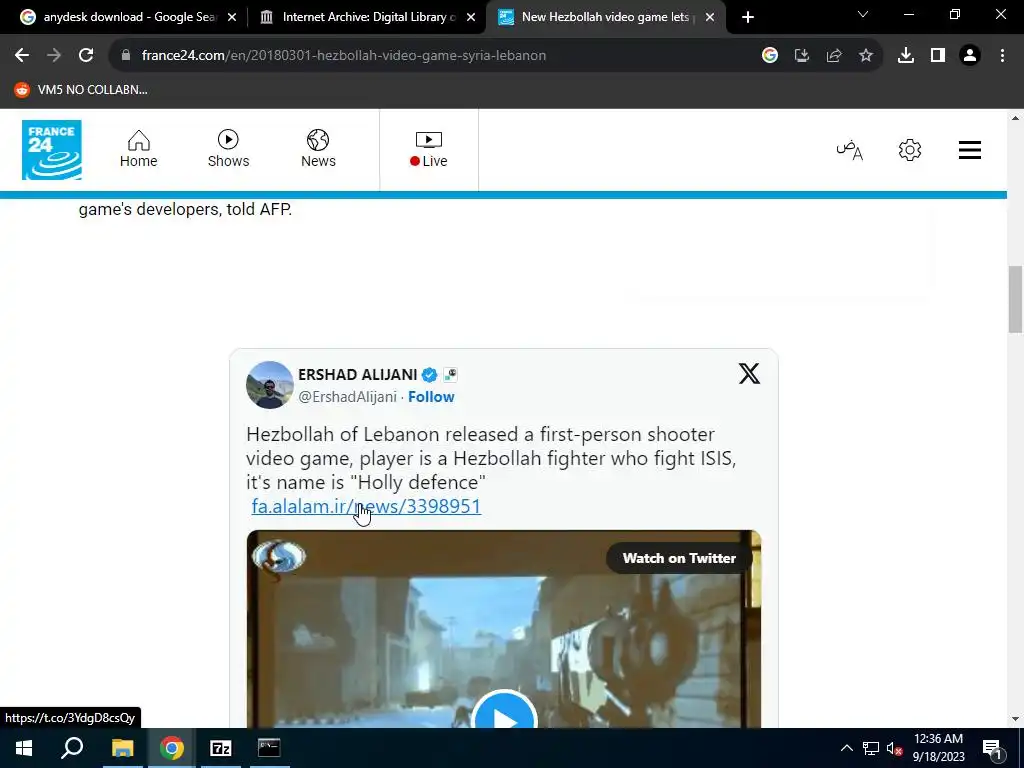Bookmark this page with the star icon
Image resolution: width=1024 pixels, height=768 pixels.
point(866,56)
